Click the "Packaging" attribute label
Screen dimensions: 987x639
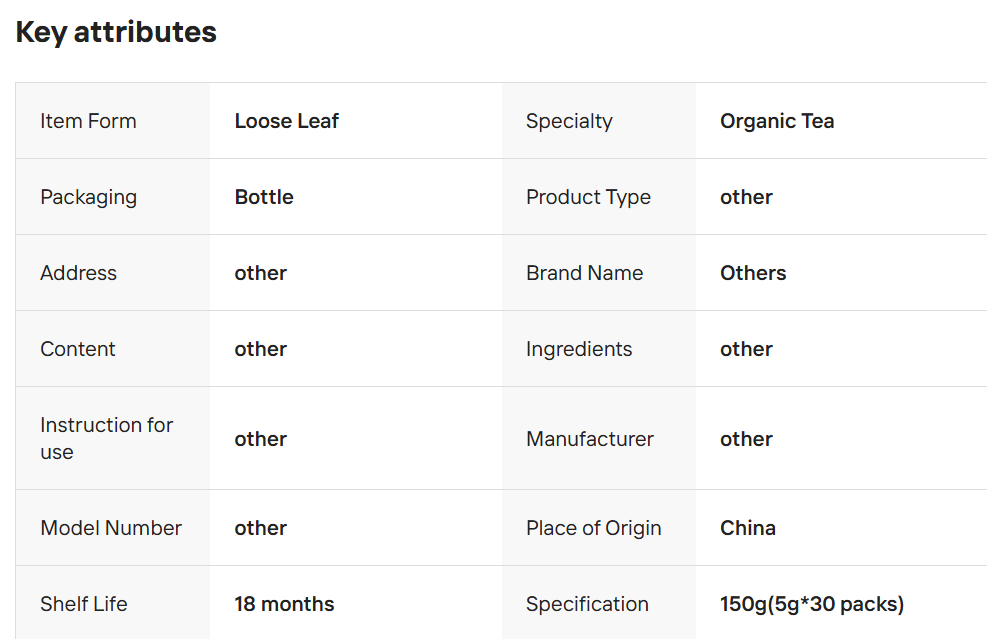(x=88, y=197)
